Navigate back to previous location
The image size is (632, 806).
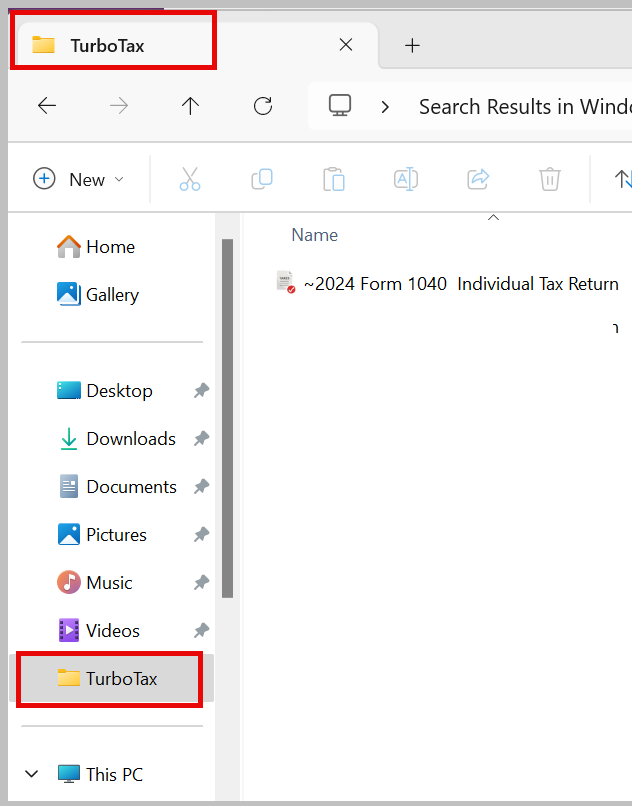click(47, 106)
